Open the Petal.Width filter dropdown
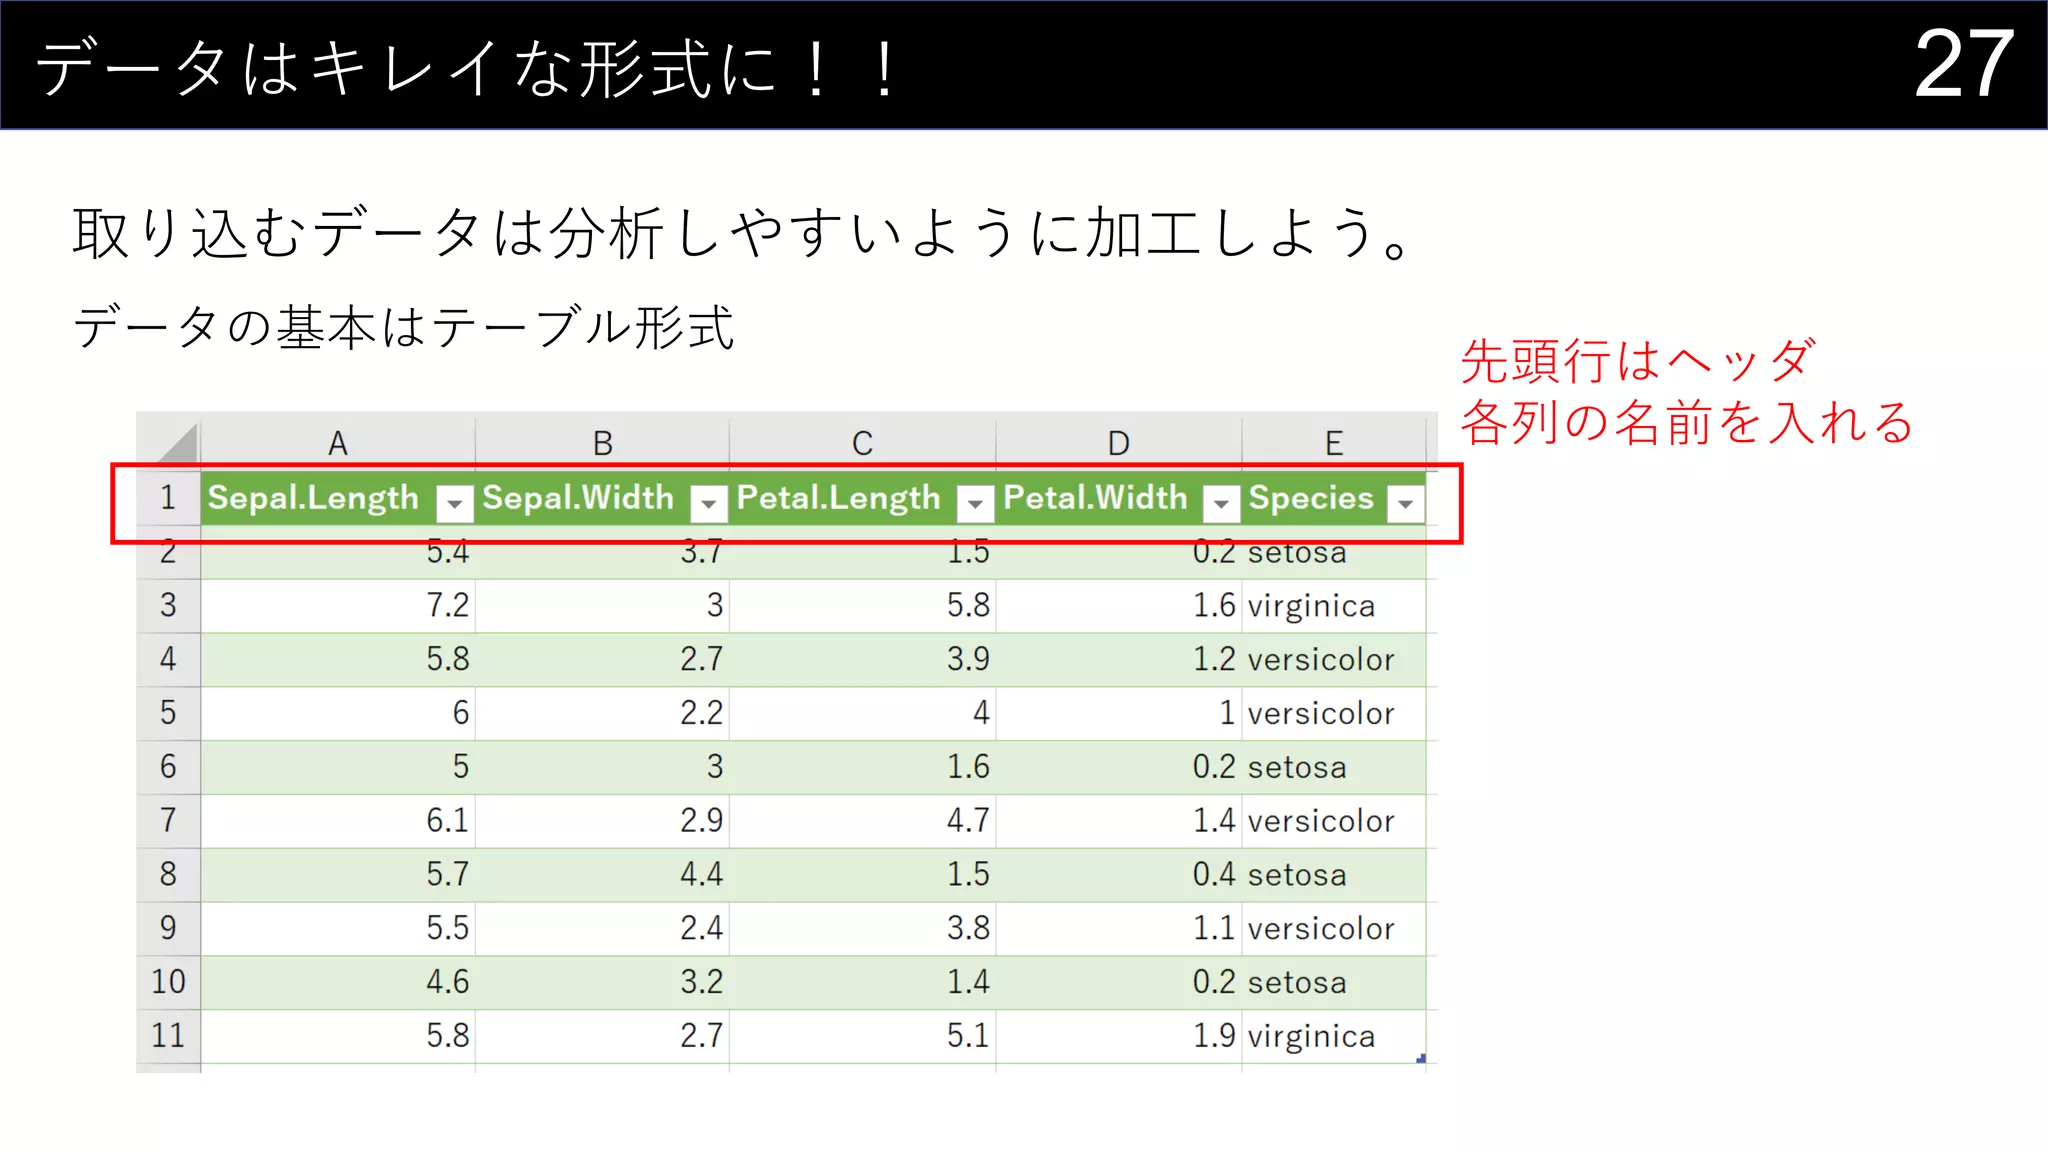 (x=1221, y=503)
